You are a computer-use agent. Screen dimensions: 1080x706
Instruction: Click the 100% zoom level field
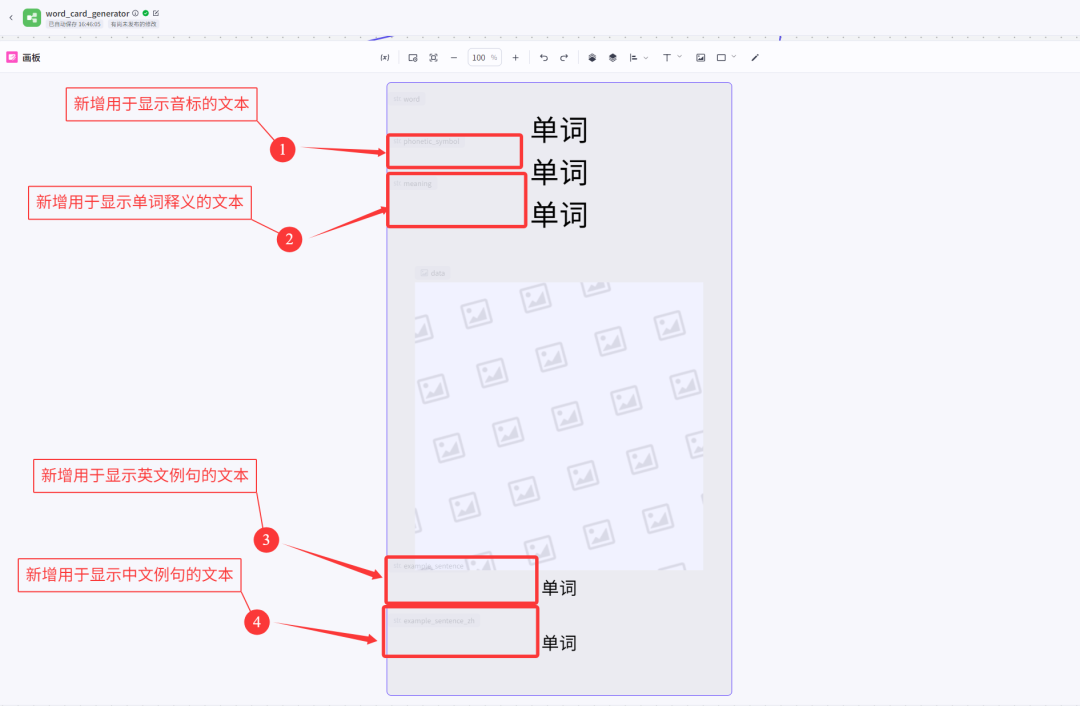pos(484,57)
